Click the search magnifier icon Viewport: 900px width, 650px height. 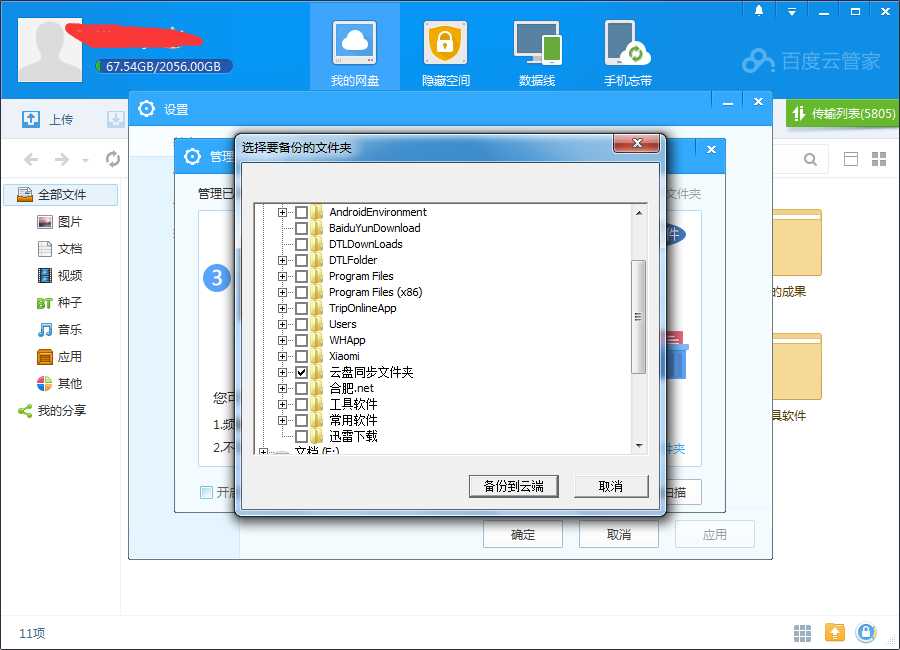810,159
